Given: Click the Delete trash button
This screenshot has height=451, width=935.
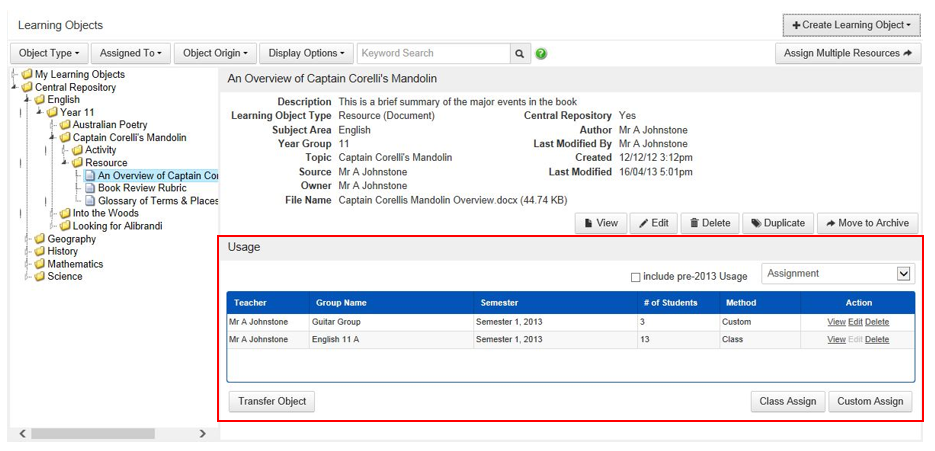Looking at the screenshot, I should (709, 223).
